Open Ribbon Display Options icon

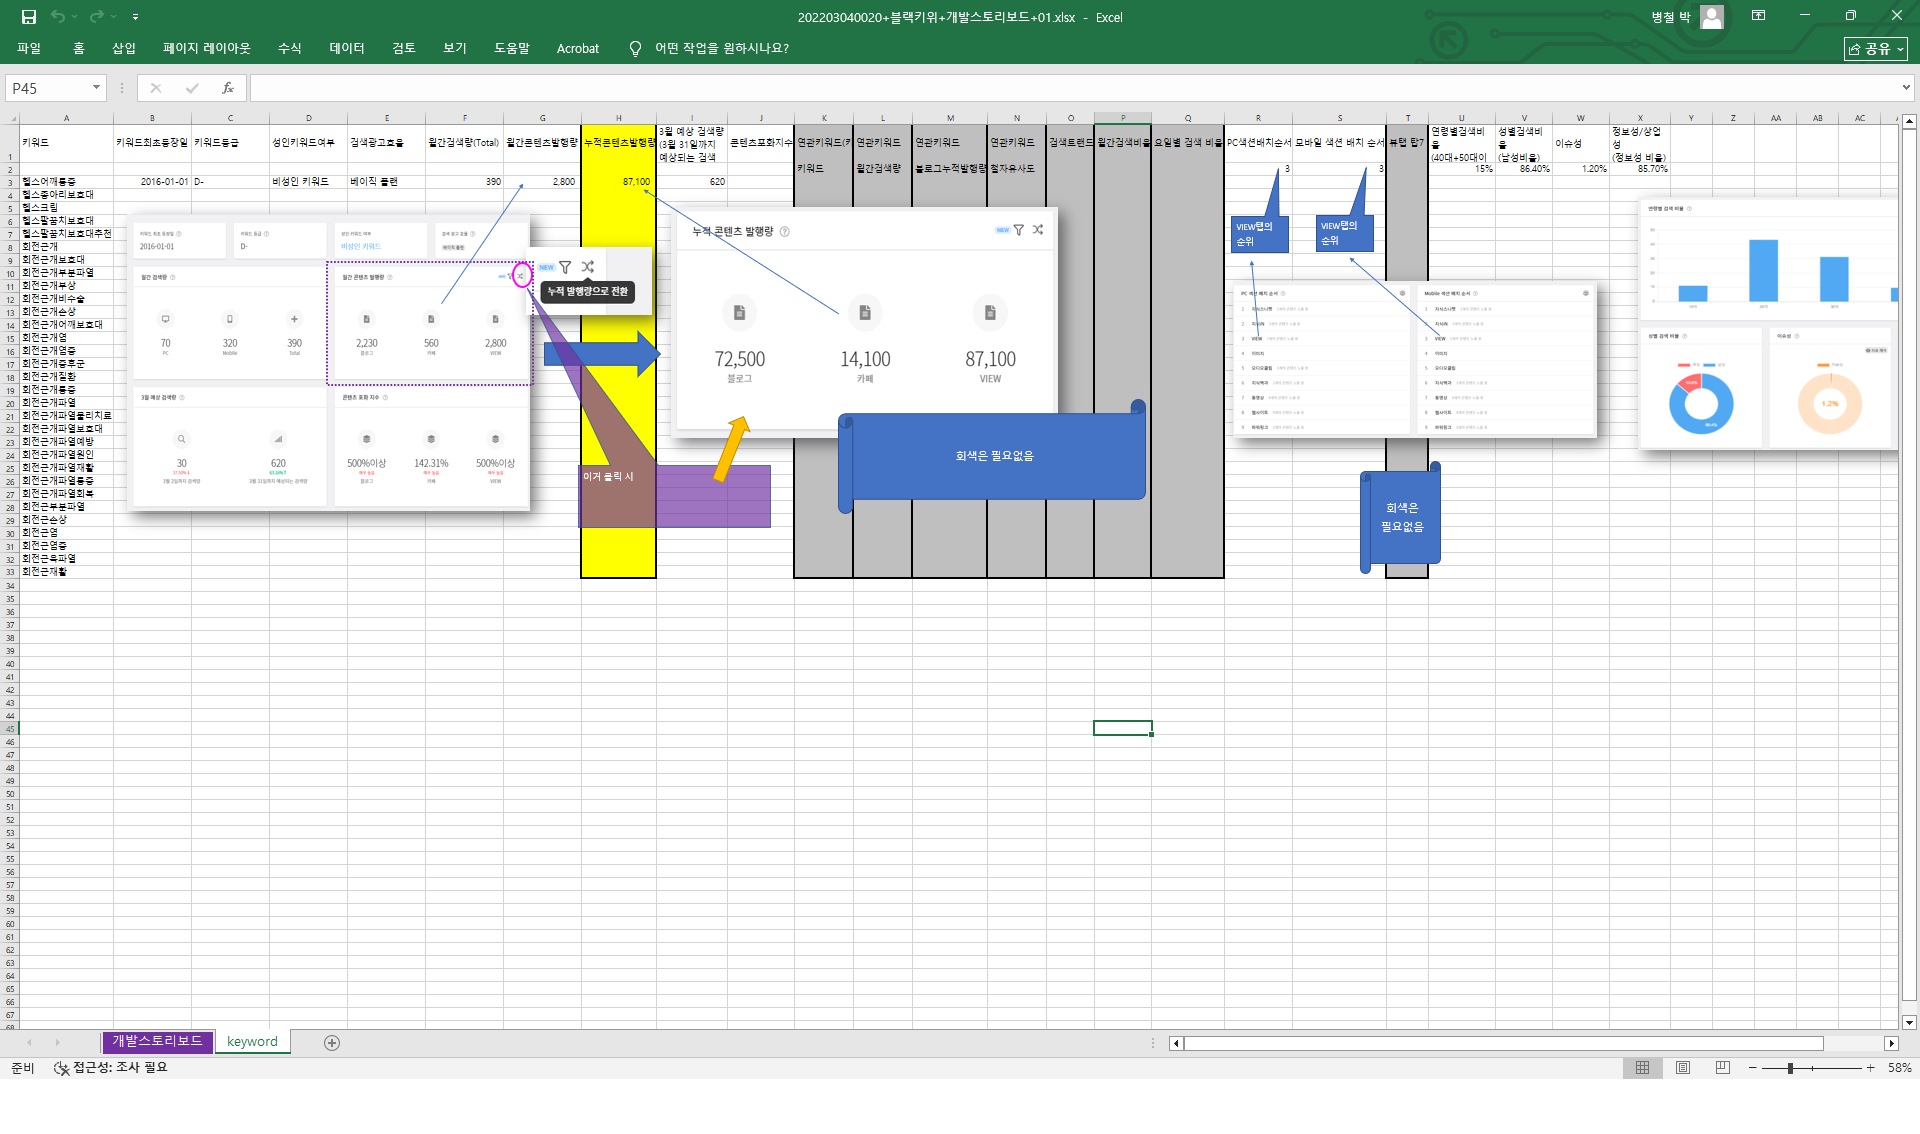[x=1758, y=16]
